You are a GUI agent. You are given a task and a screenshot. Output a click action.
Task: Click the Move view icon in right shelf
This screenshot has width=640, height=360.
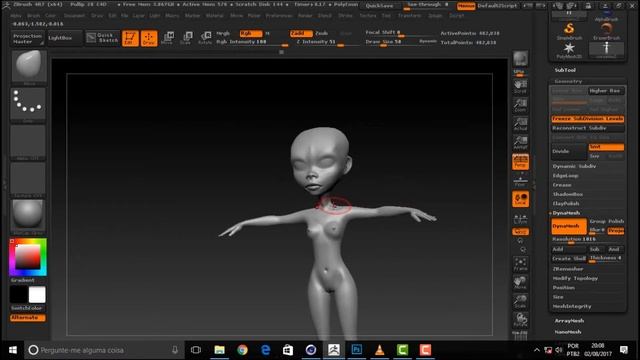point(520,283)
